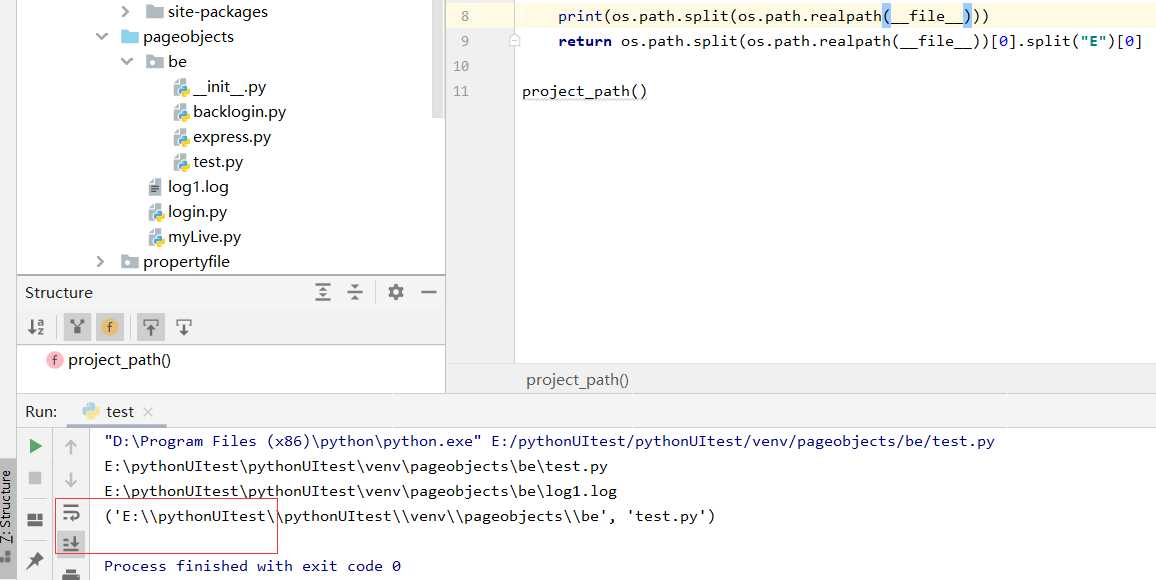Click the log1.log text file icon
Screen dimensions: 1156x580
pyautogui.click(x=155, y=187)
